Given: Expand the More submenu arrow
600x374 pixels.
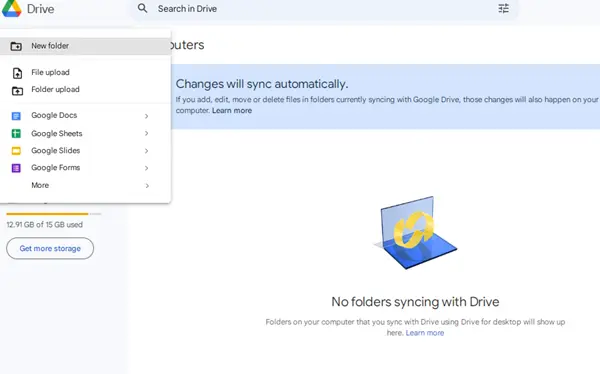Looking at the screenshot, I should 147,186.
